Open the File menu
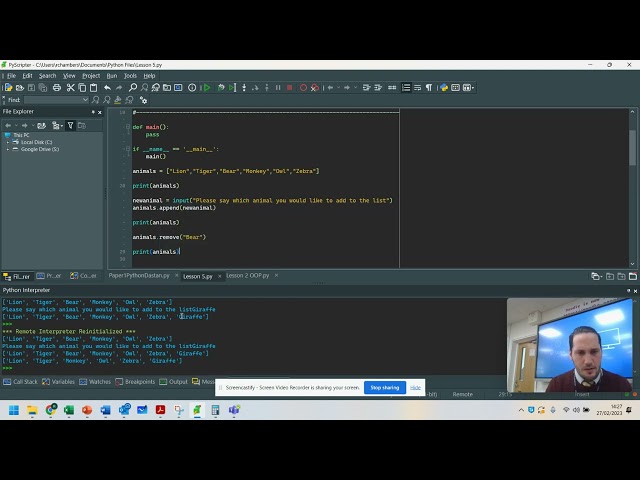 (11, 76)
